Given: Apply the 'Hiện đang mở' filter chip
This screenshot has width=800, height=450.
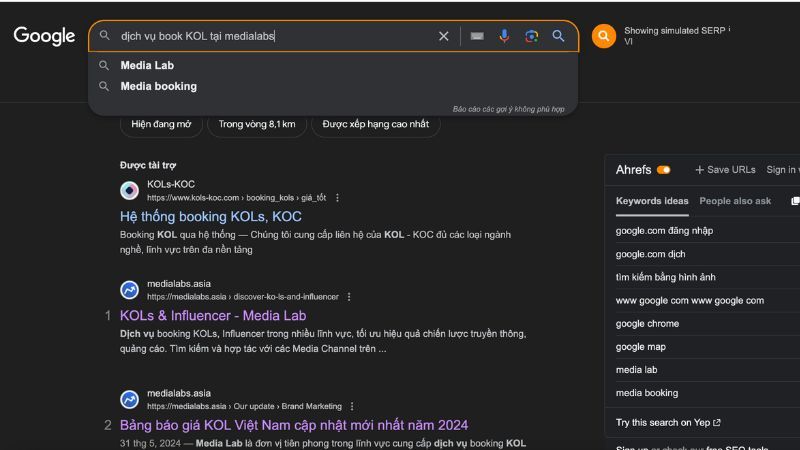Looking at the screenshot, I should [x=161, y=124].
